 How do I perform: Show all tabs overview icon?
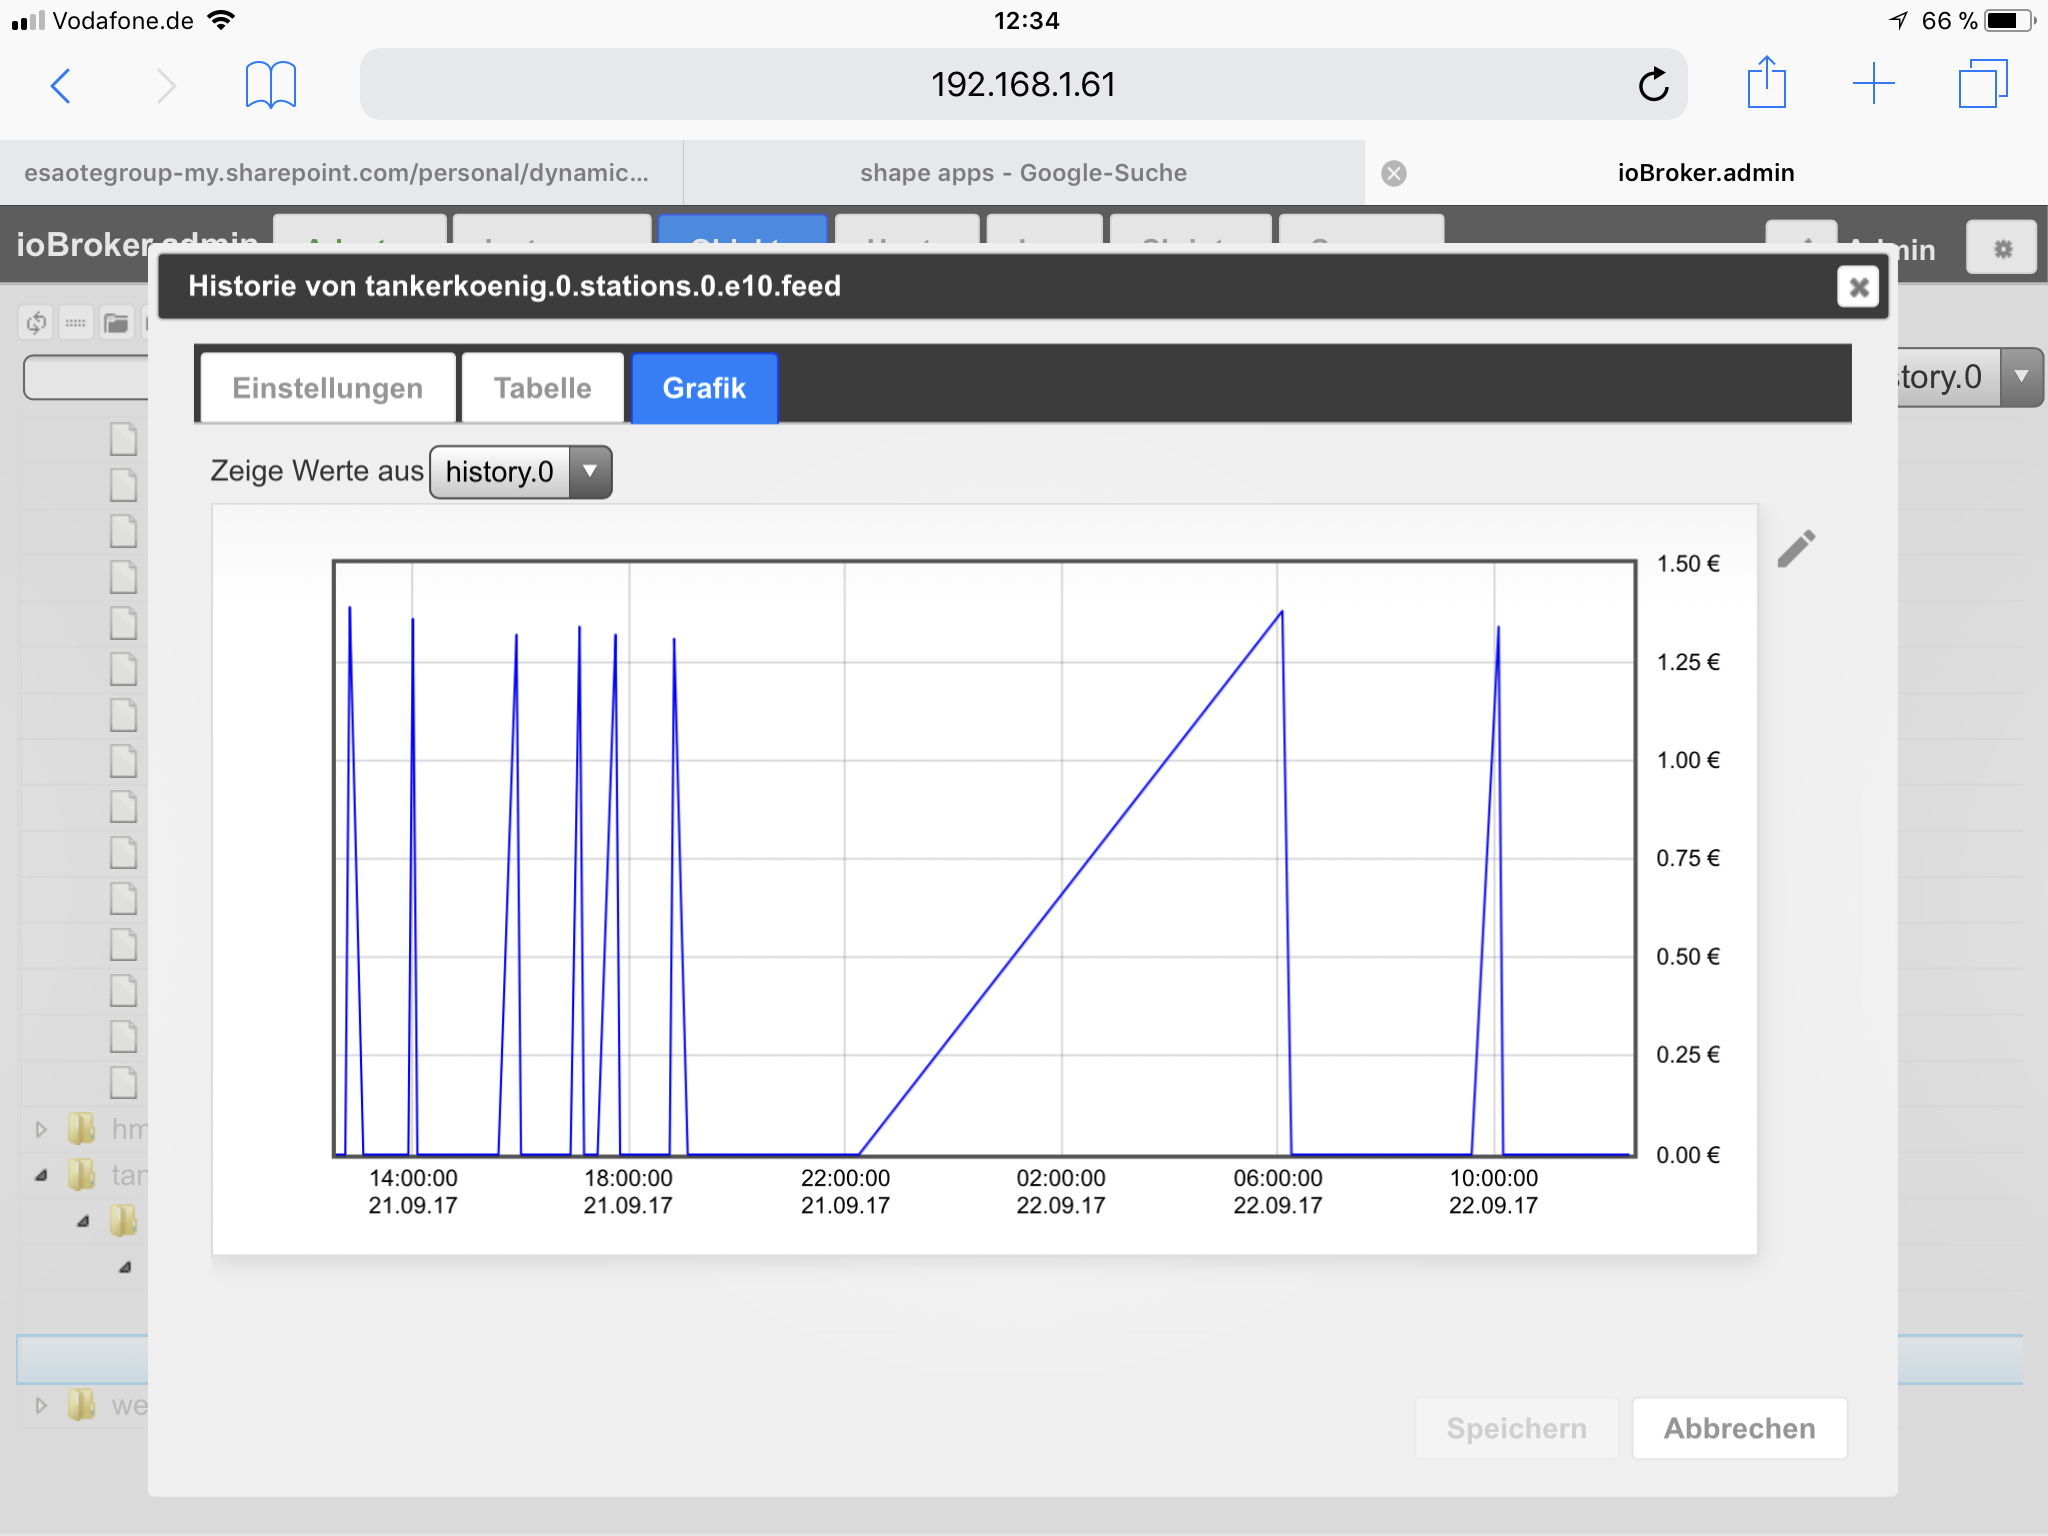pos(1982,84)
